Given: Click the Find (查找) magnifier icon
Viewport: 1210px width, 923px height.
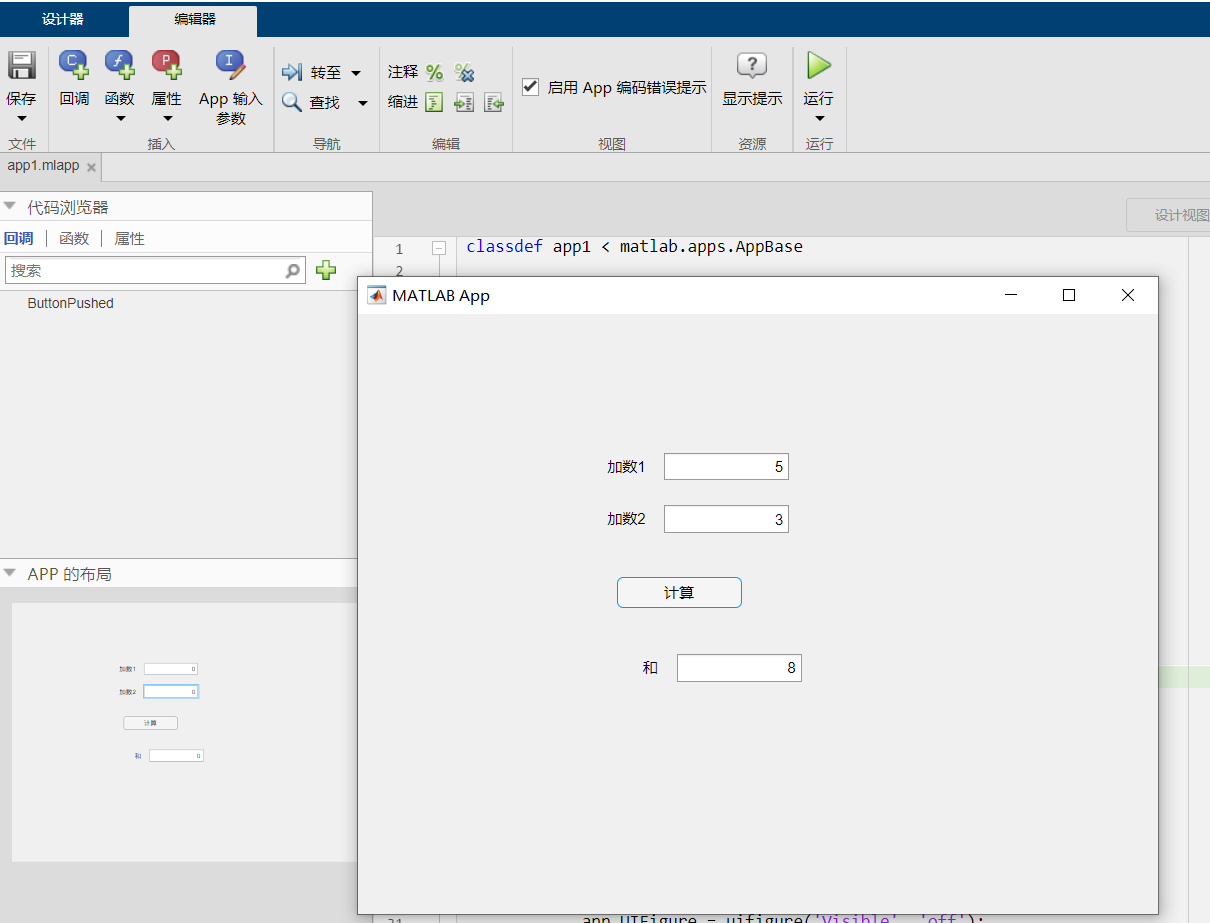Looking at the screenshot, I should coord(292,102).
